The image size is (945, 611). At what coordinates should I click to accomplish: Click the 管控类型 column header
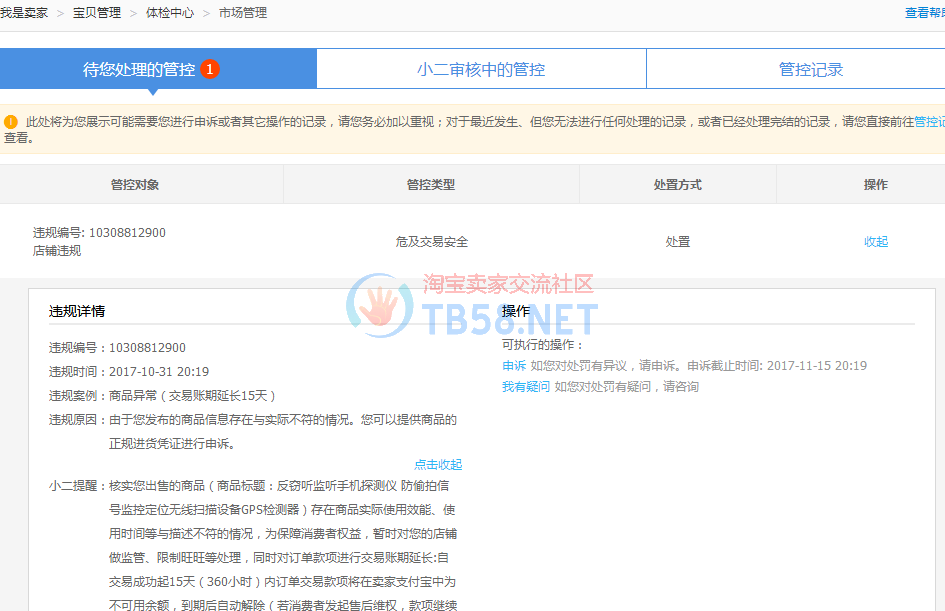coord(431,185)
